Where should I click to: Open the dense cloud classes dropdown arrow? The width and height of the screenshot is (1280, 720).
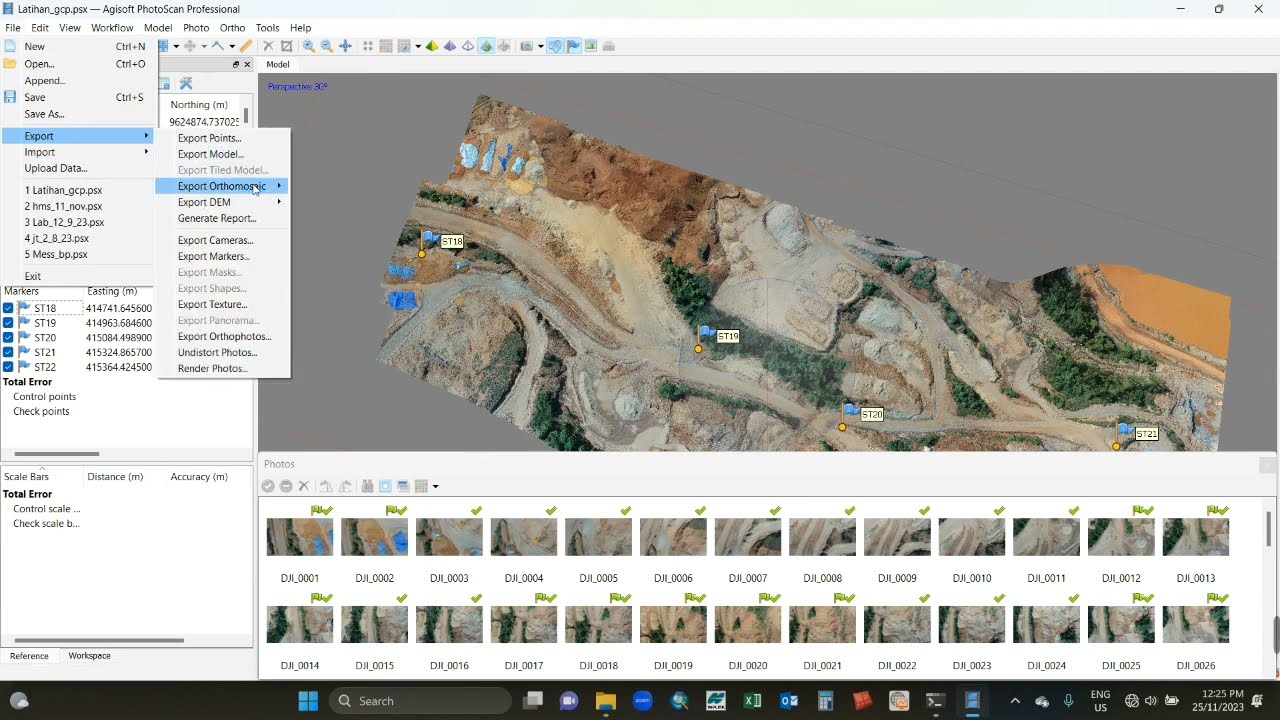coord(418,46)
